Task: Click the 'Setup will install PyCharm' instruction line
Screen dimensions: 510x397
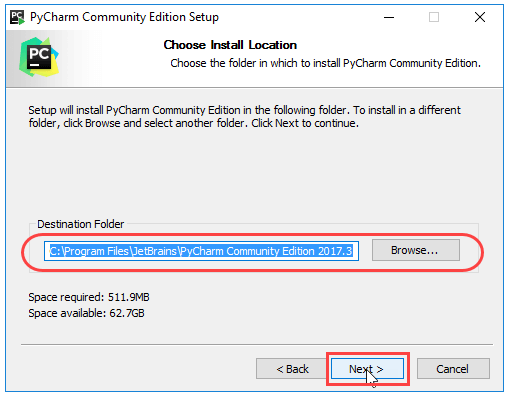Action: [244, 110]
